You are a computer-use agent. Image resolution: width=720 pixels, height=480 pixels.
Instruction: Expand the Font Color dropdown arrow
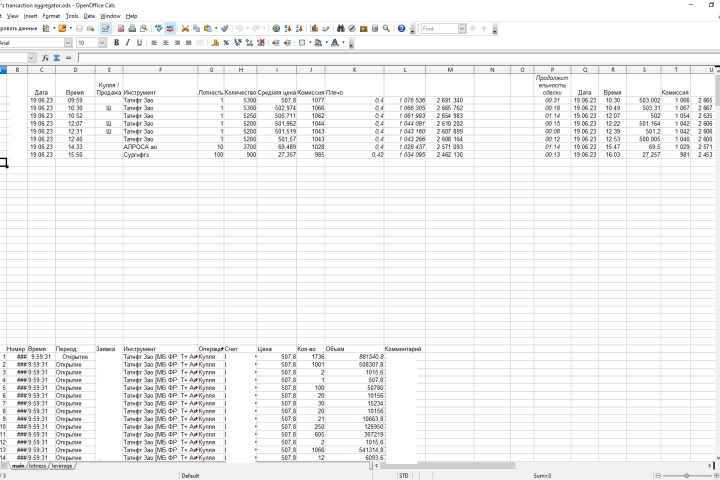(343, 43)
